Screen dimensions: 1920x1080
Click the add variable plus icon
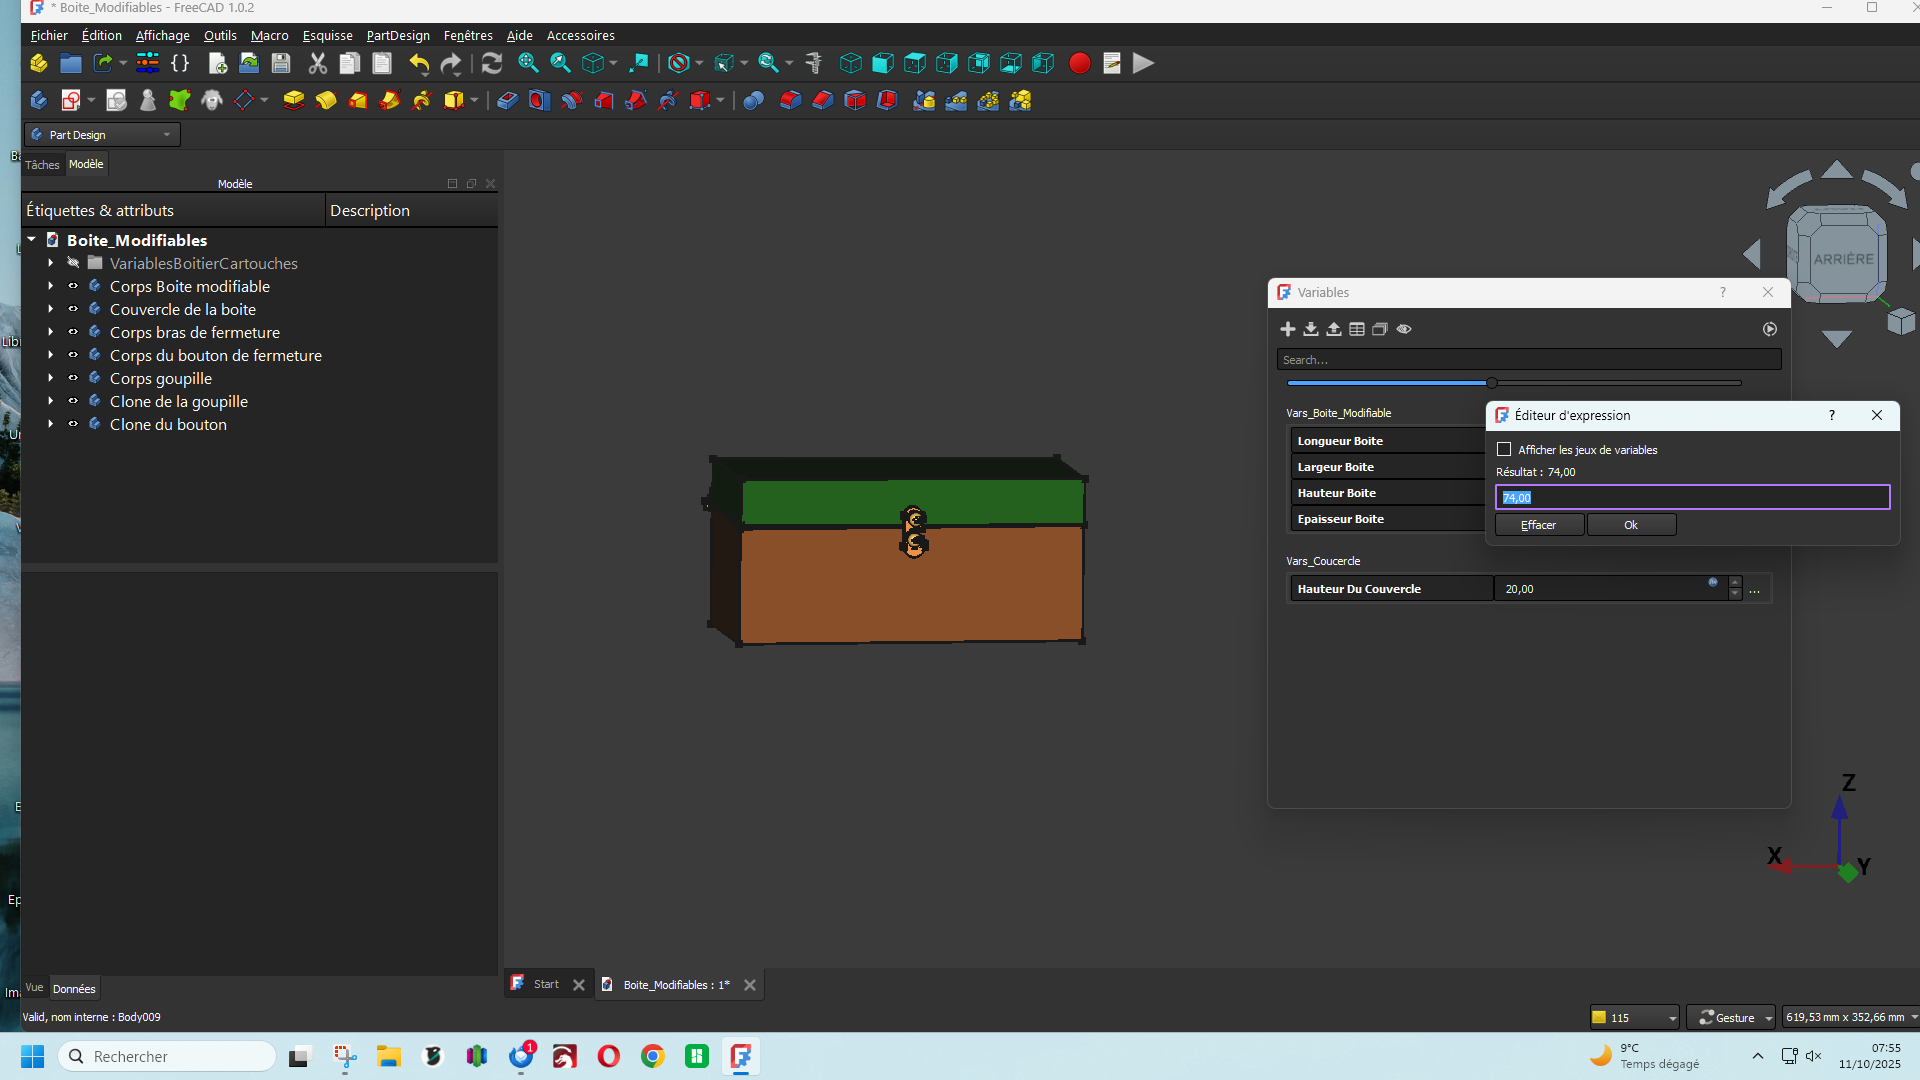[x=1288, y=329]
